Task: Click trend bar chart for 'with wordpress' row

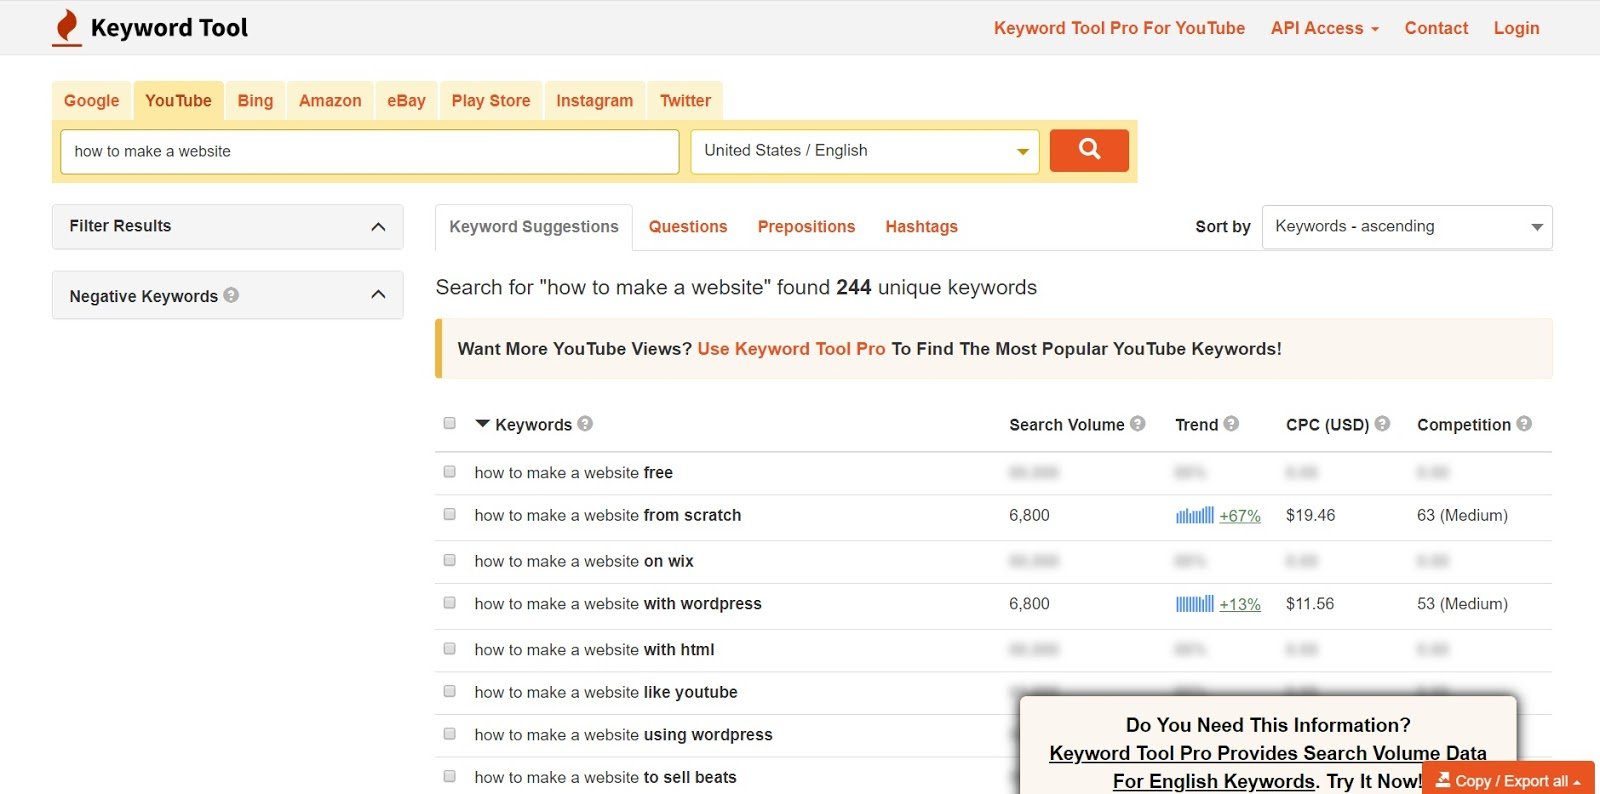Action: click(1195, 603)
